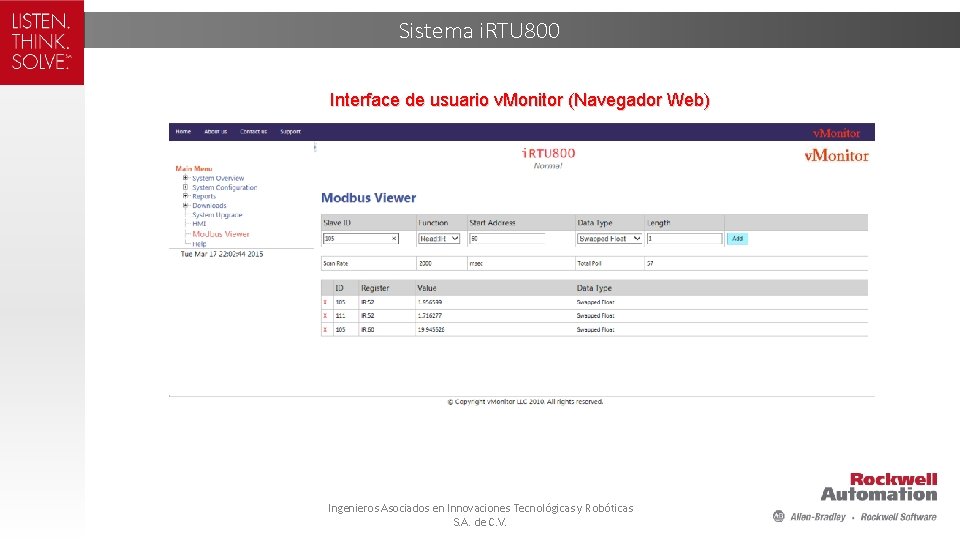This screenshot has height=540, width=960.
Task: Expand the System Overview tree node
Action: coord(186,178)
